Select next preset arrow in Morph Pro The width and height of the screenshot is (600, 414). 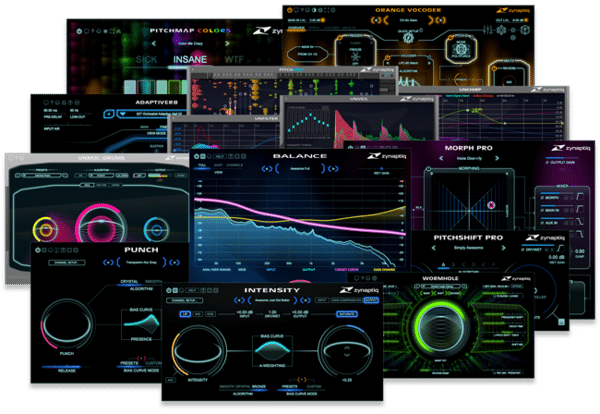click(x=497, y=158)
